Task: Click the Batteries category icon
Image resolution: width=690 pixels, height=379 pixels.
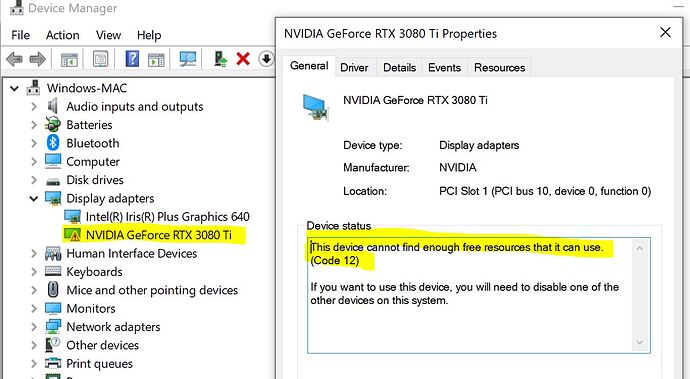Action: coord(53,125)
